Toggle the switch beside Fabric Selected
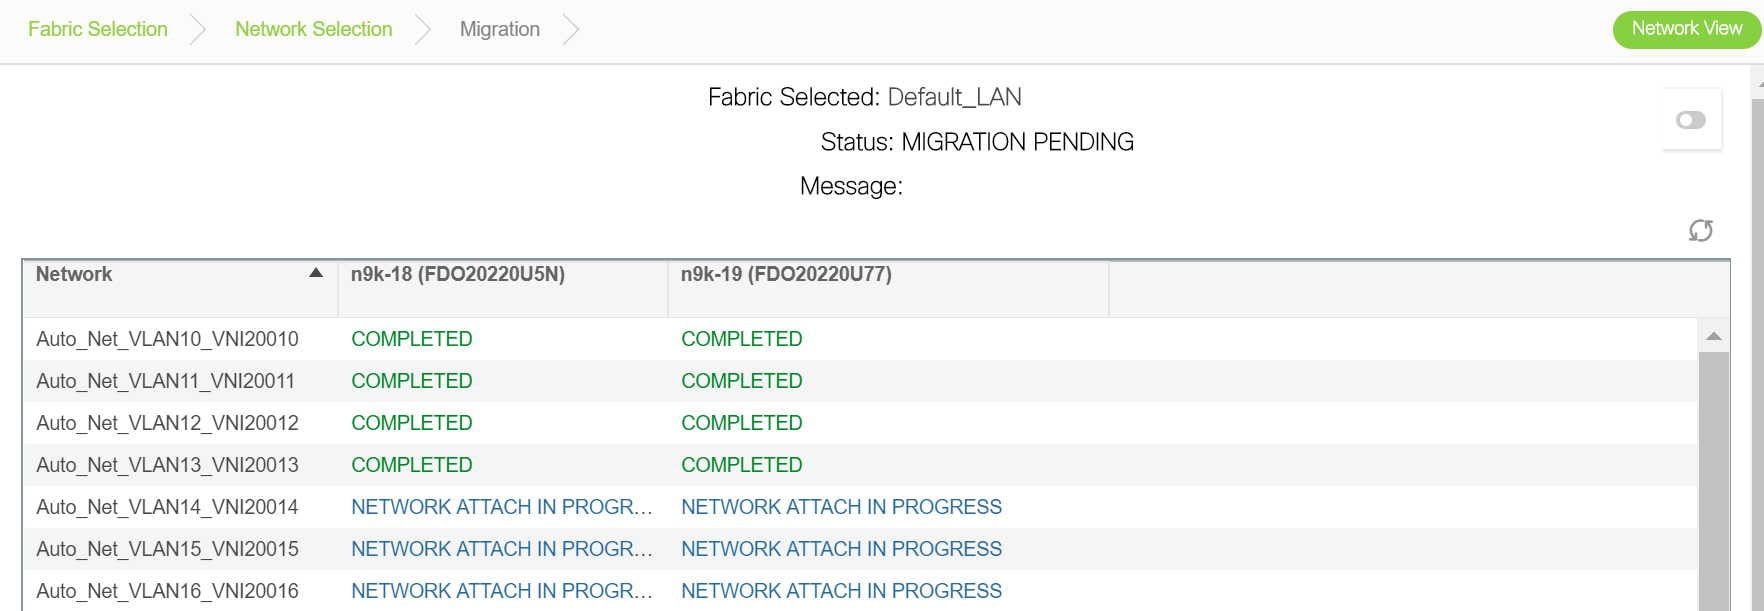Screen dimensions: 1764x611 (1691, 120)
